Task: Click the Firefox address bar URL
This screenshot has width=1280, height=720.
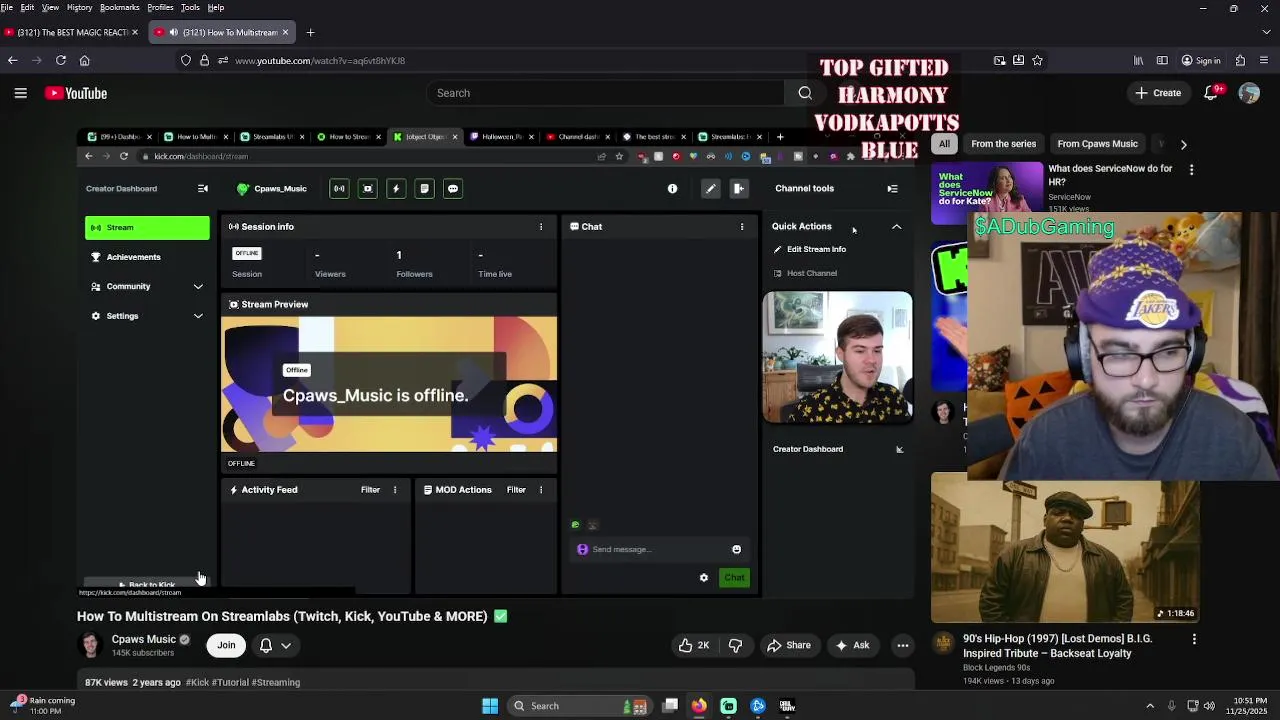Action: pyautogui.click(x=320, y=60)
